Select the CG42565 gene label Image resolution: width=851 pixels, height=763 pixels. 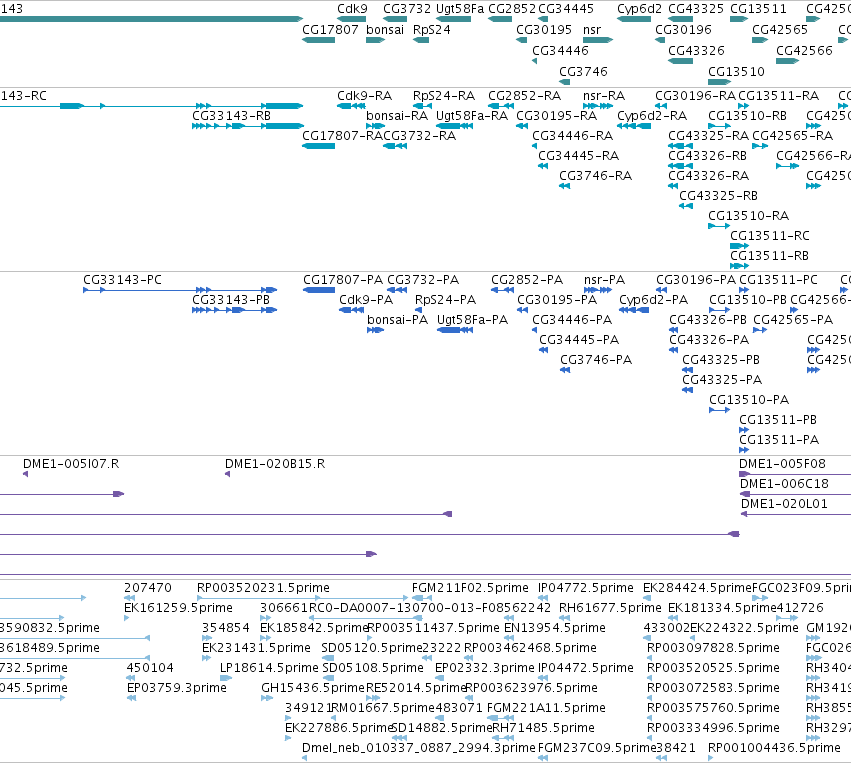click(x=779, y=30)
